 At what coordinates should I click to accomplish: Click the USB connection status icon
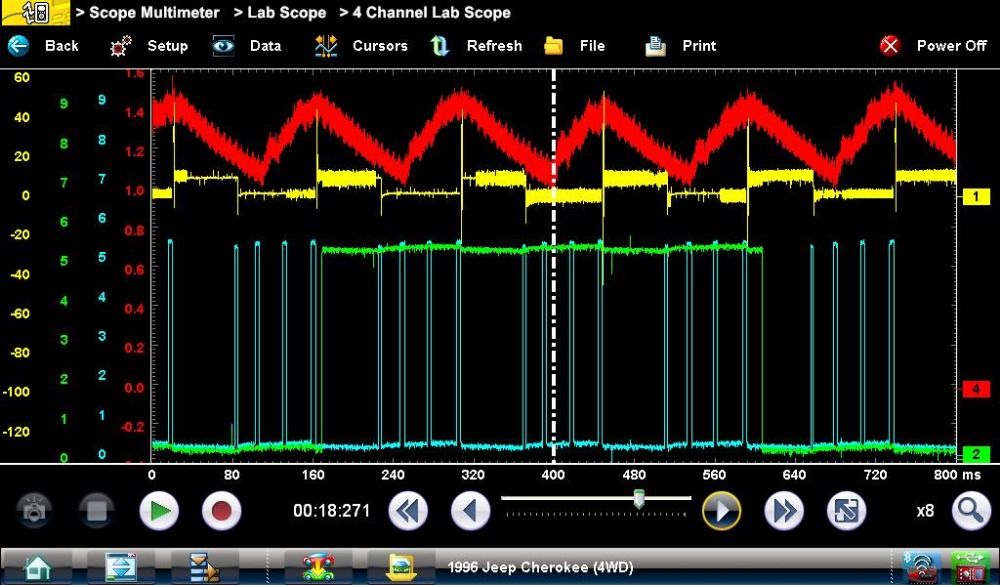point(969,567)
